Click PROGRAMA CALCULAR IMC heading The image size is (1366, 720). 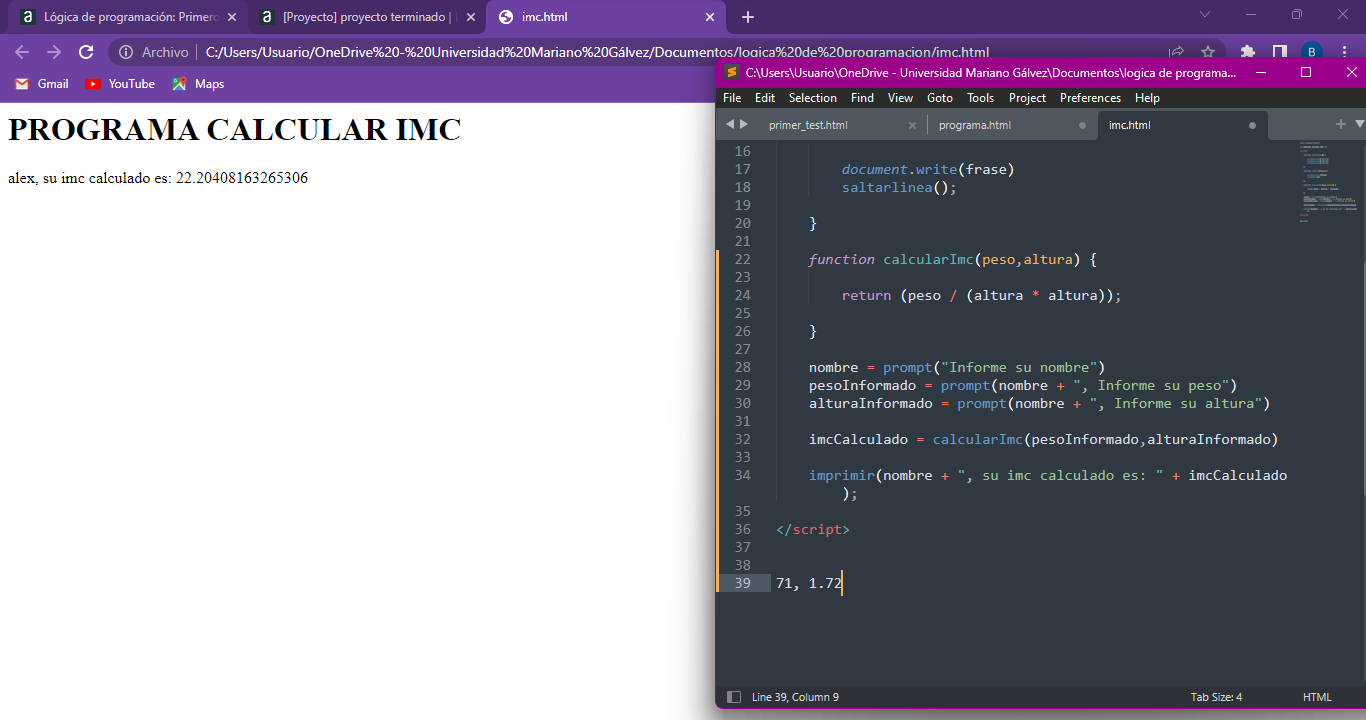point(234,130)
